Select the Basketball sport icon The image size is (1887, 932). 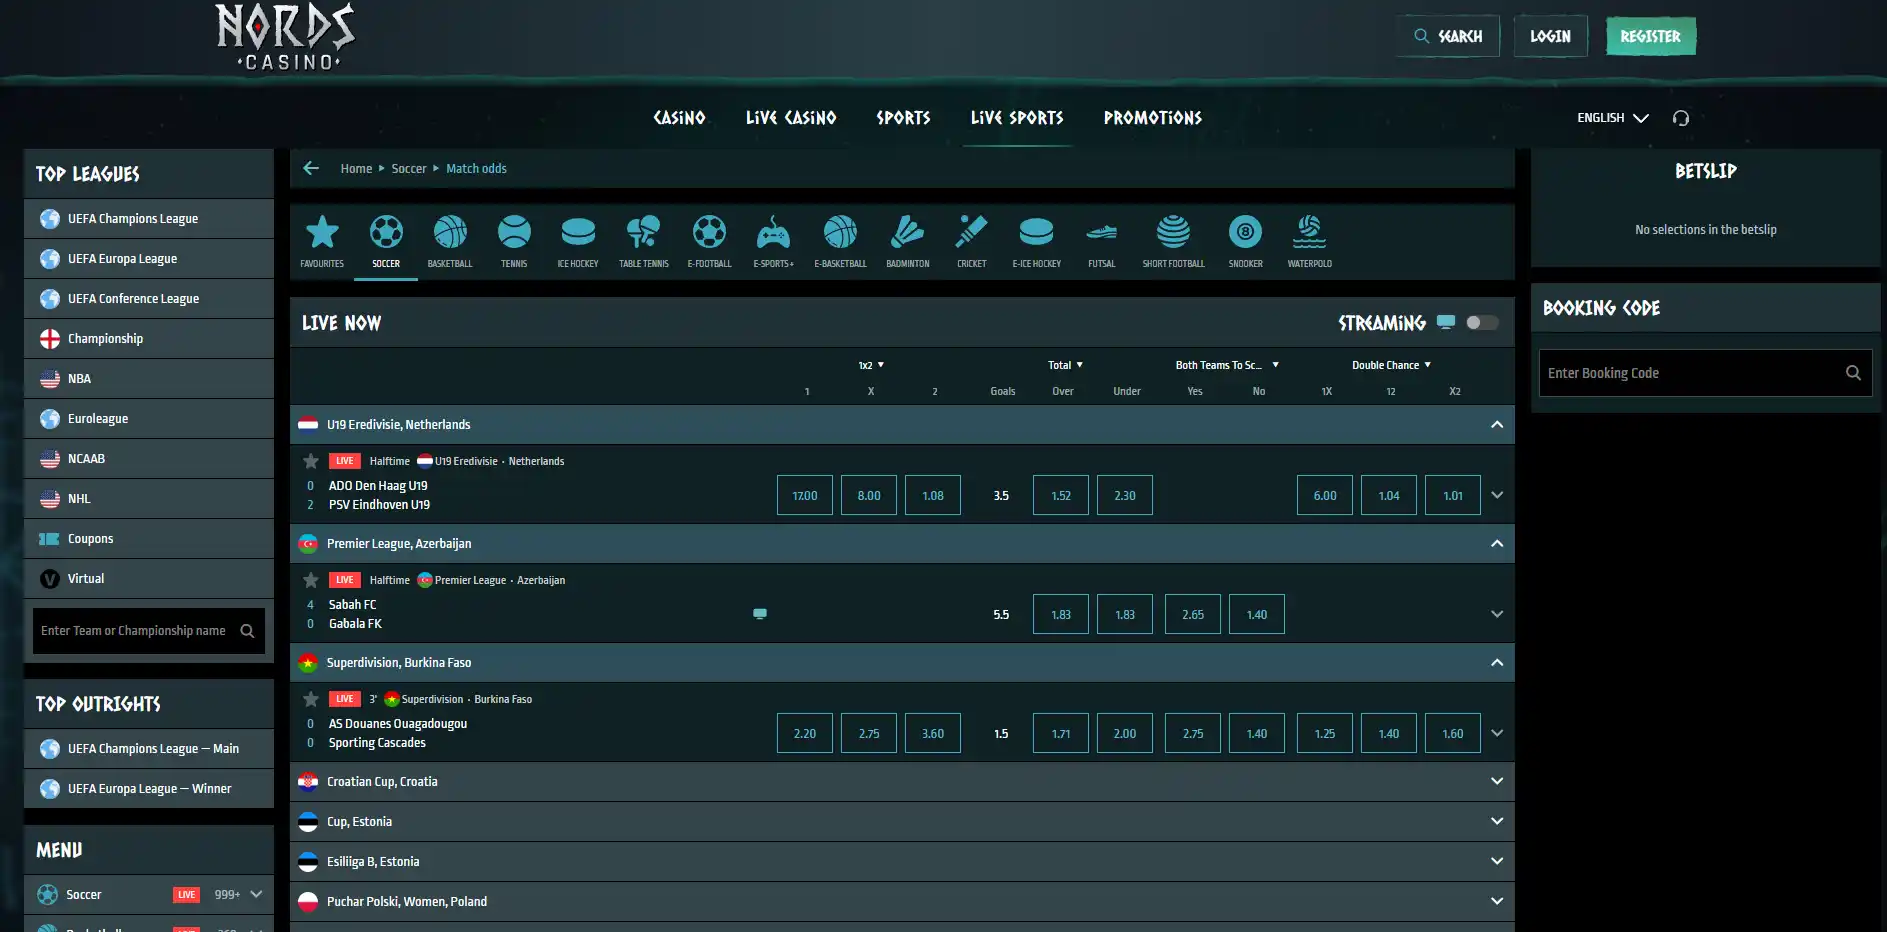click(450, 241)
